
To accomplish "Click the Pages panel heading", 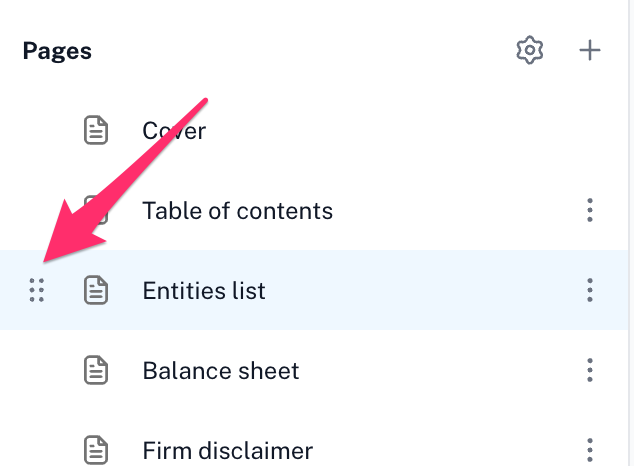I will (x=57, y=51).
